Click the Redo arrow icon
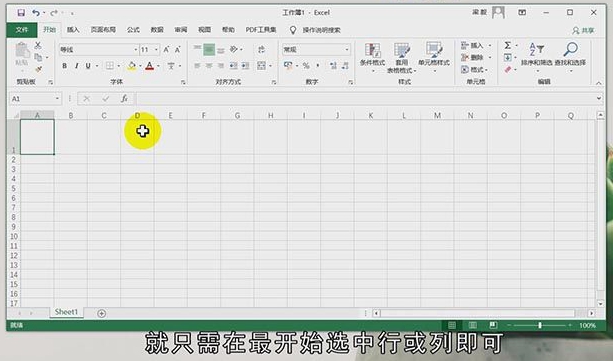 click(54, 13)
